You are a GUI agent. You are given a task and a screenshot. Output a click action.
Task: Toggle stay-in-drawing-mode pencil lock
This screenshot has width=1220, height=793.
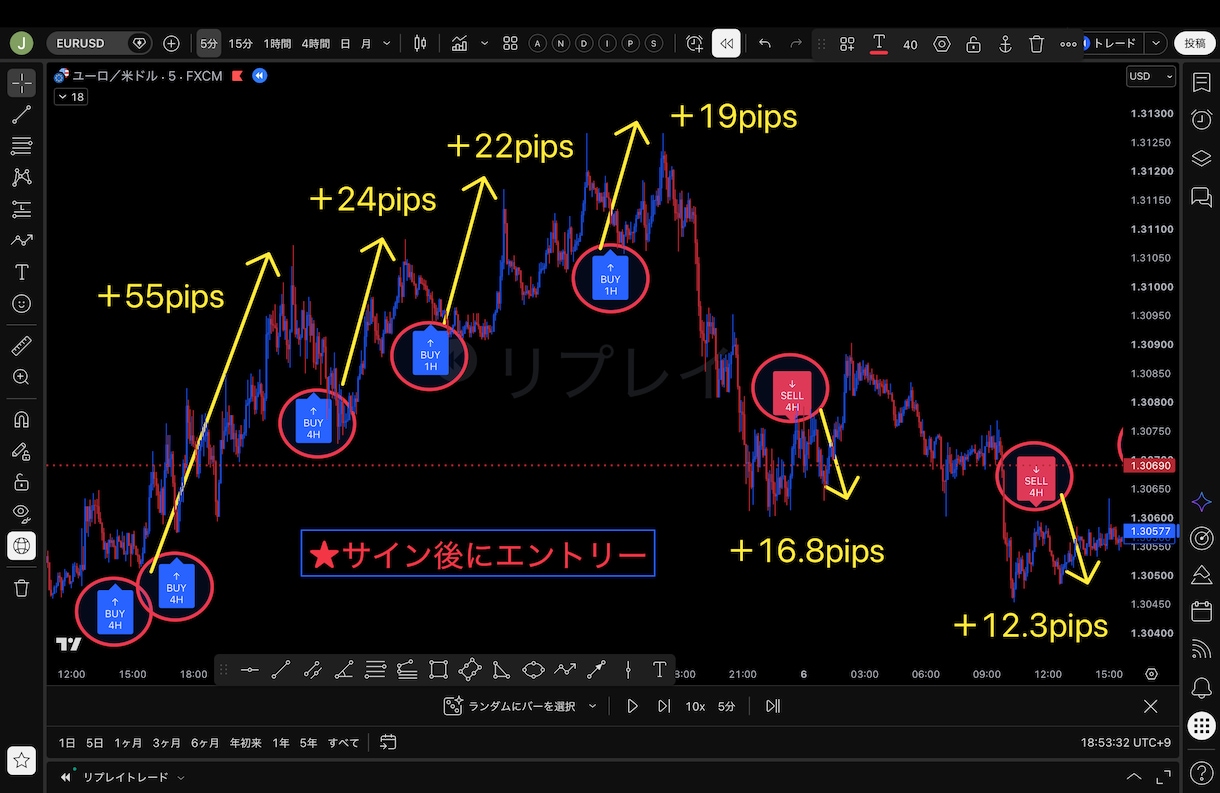coord(22,451)
